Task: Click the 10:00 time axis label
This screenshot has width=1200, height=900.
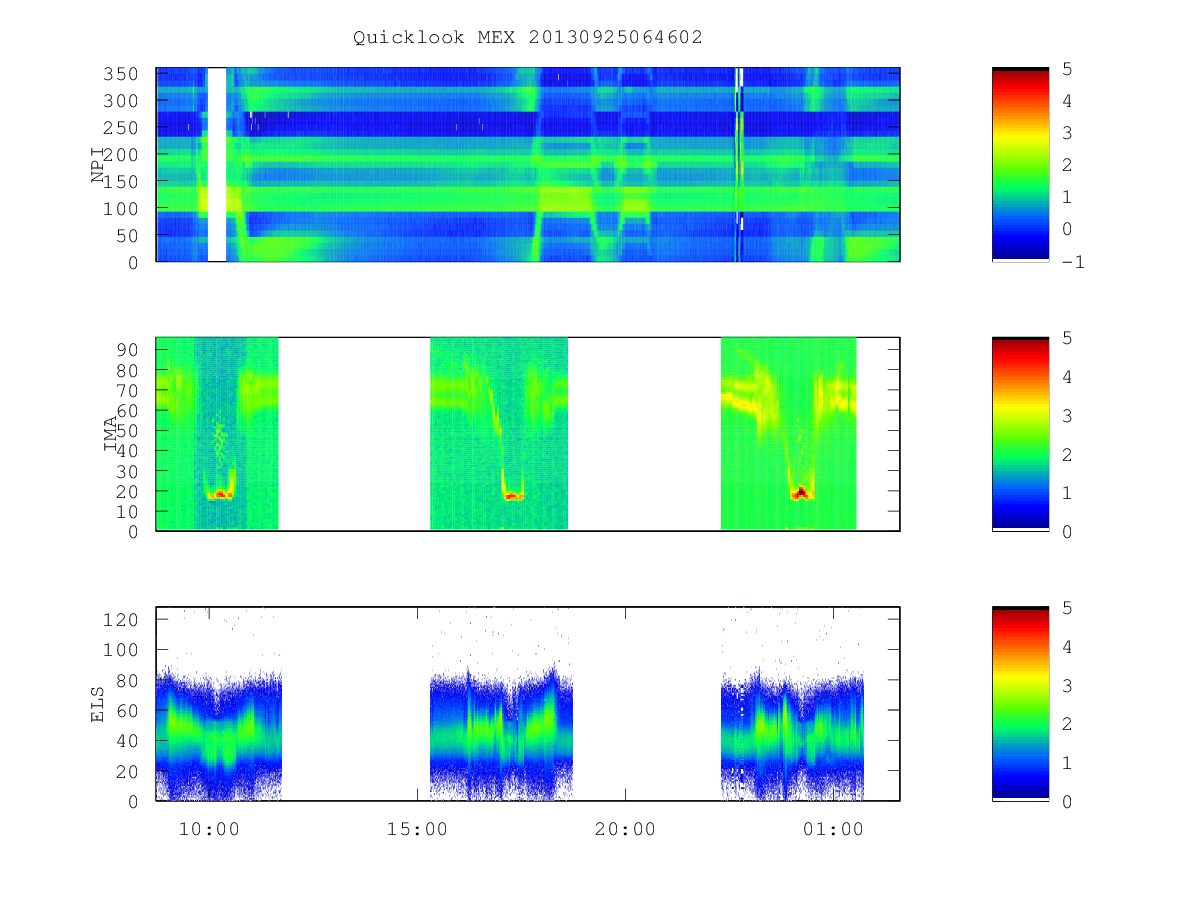Action: coord(208,829)
